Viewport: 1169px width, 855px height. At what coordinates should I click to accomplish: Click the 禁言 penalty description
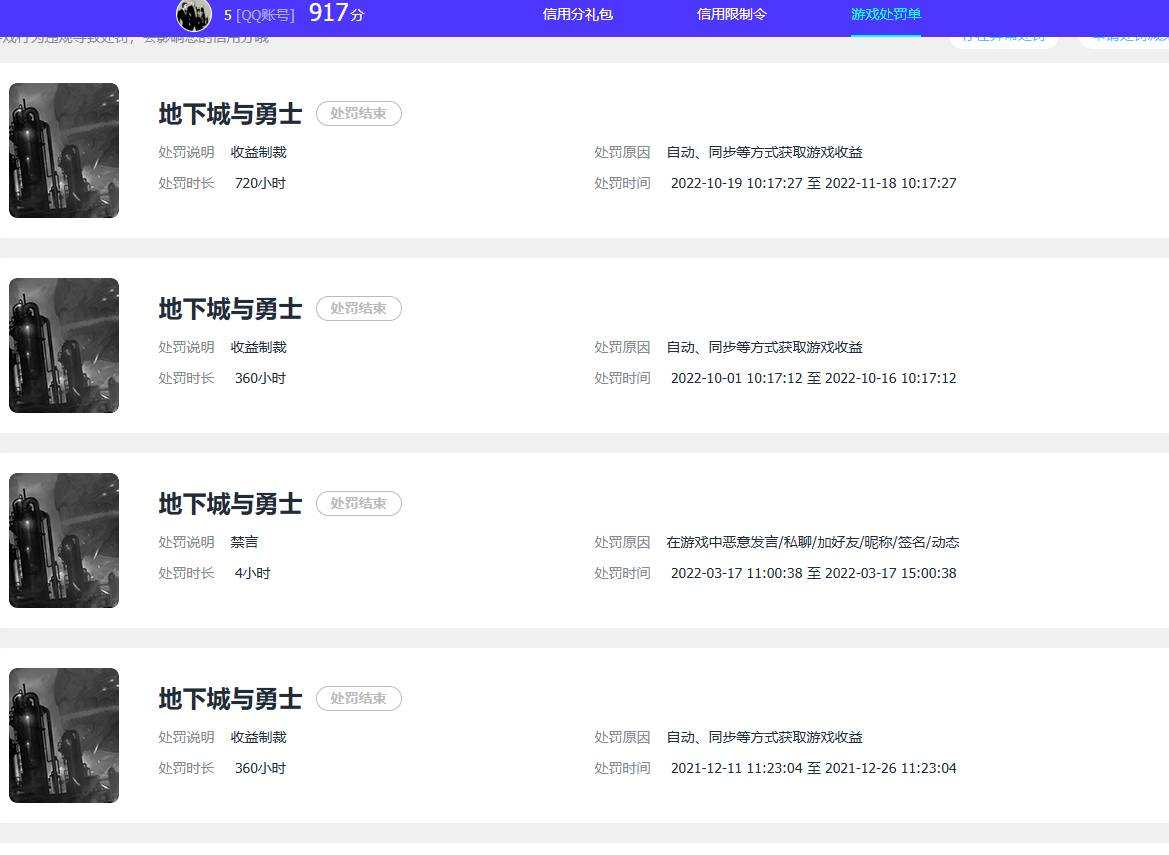244,542
